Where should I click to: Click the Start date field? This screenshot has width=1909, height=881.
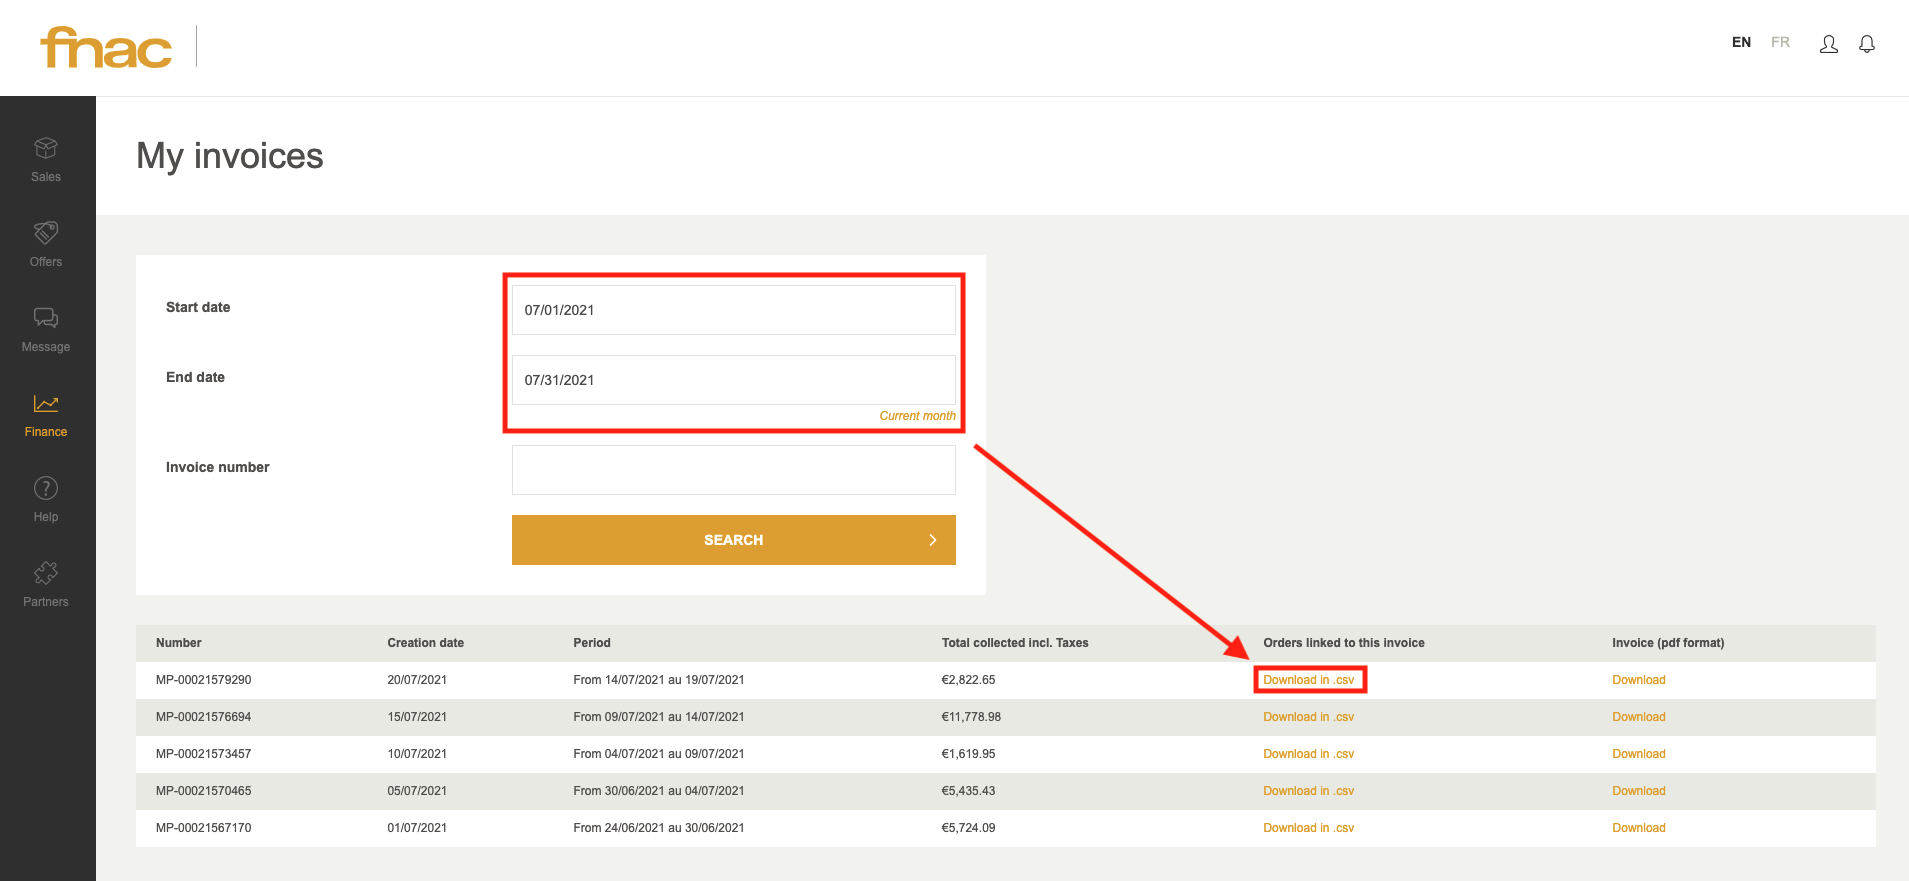734,310
